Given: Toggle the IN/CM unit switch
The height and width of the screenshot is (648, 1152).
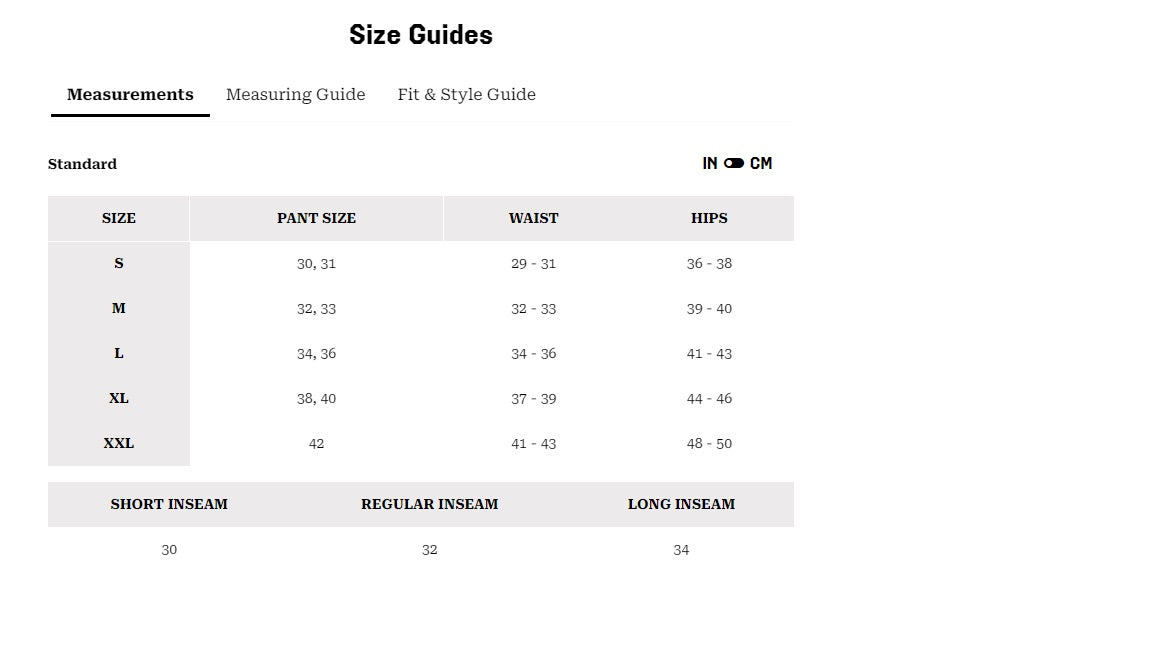Looking at the screenshot, I should click(x=733, y=163).
